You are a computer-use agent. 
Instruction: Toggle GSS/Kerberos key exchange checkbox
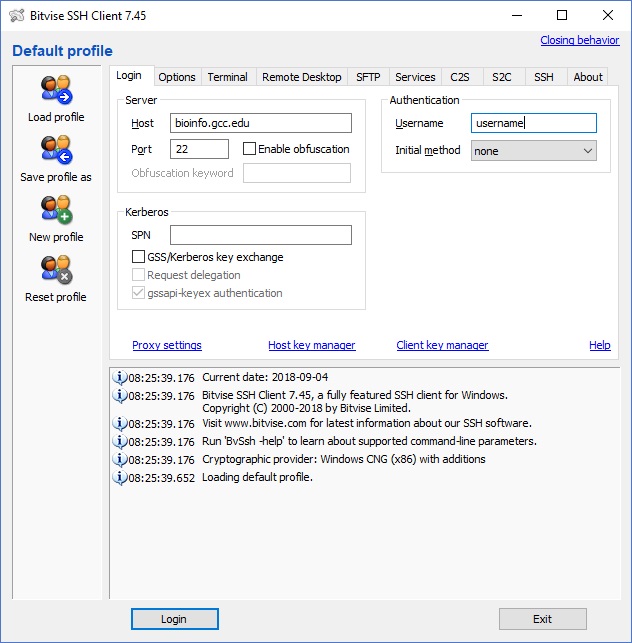click(x=138, y=257)
